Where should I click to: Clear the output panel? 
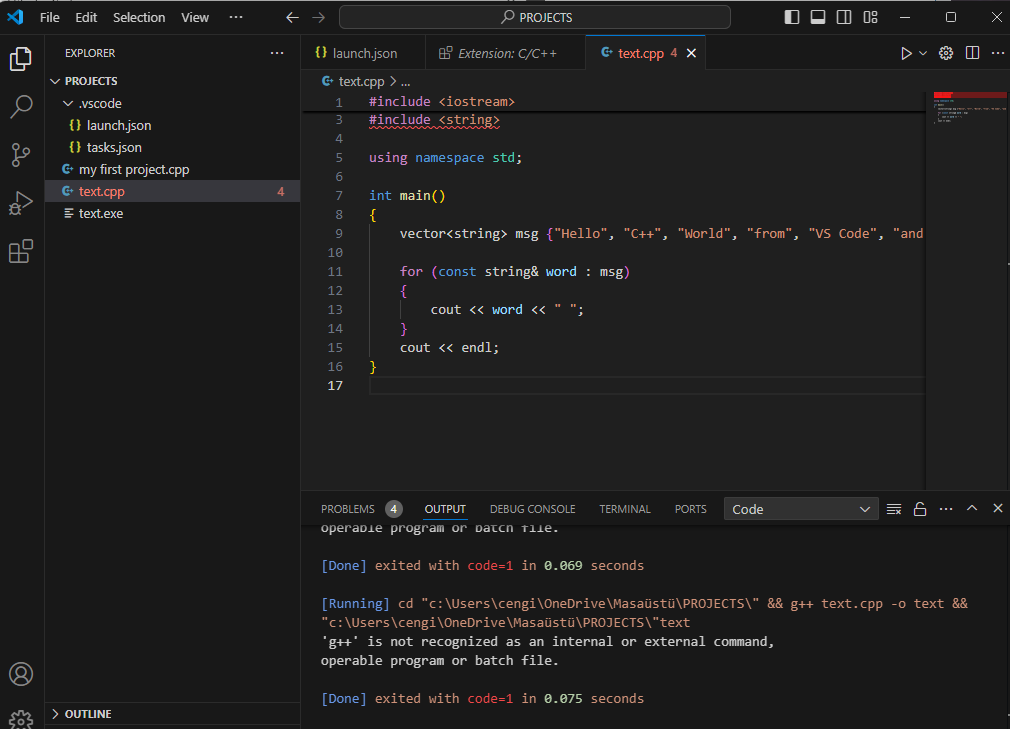pyautogui.click(x=894, y=509)
